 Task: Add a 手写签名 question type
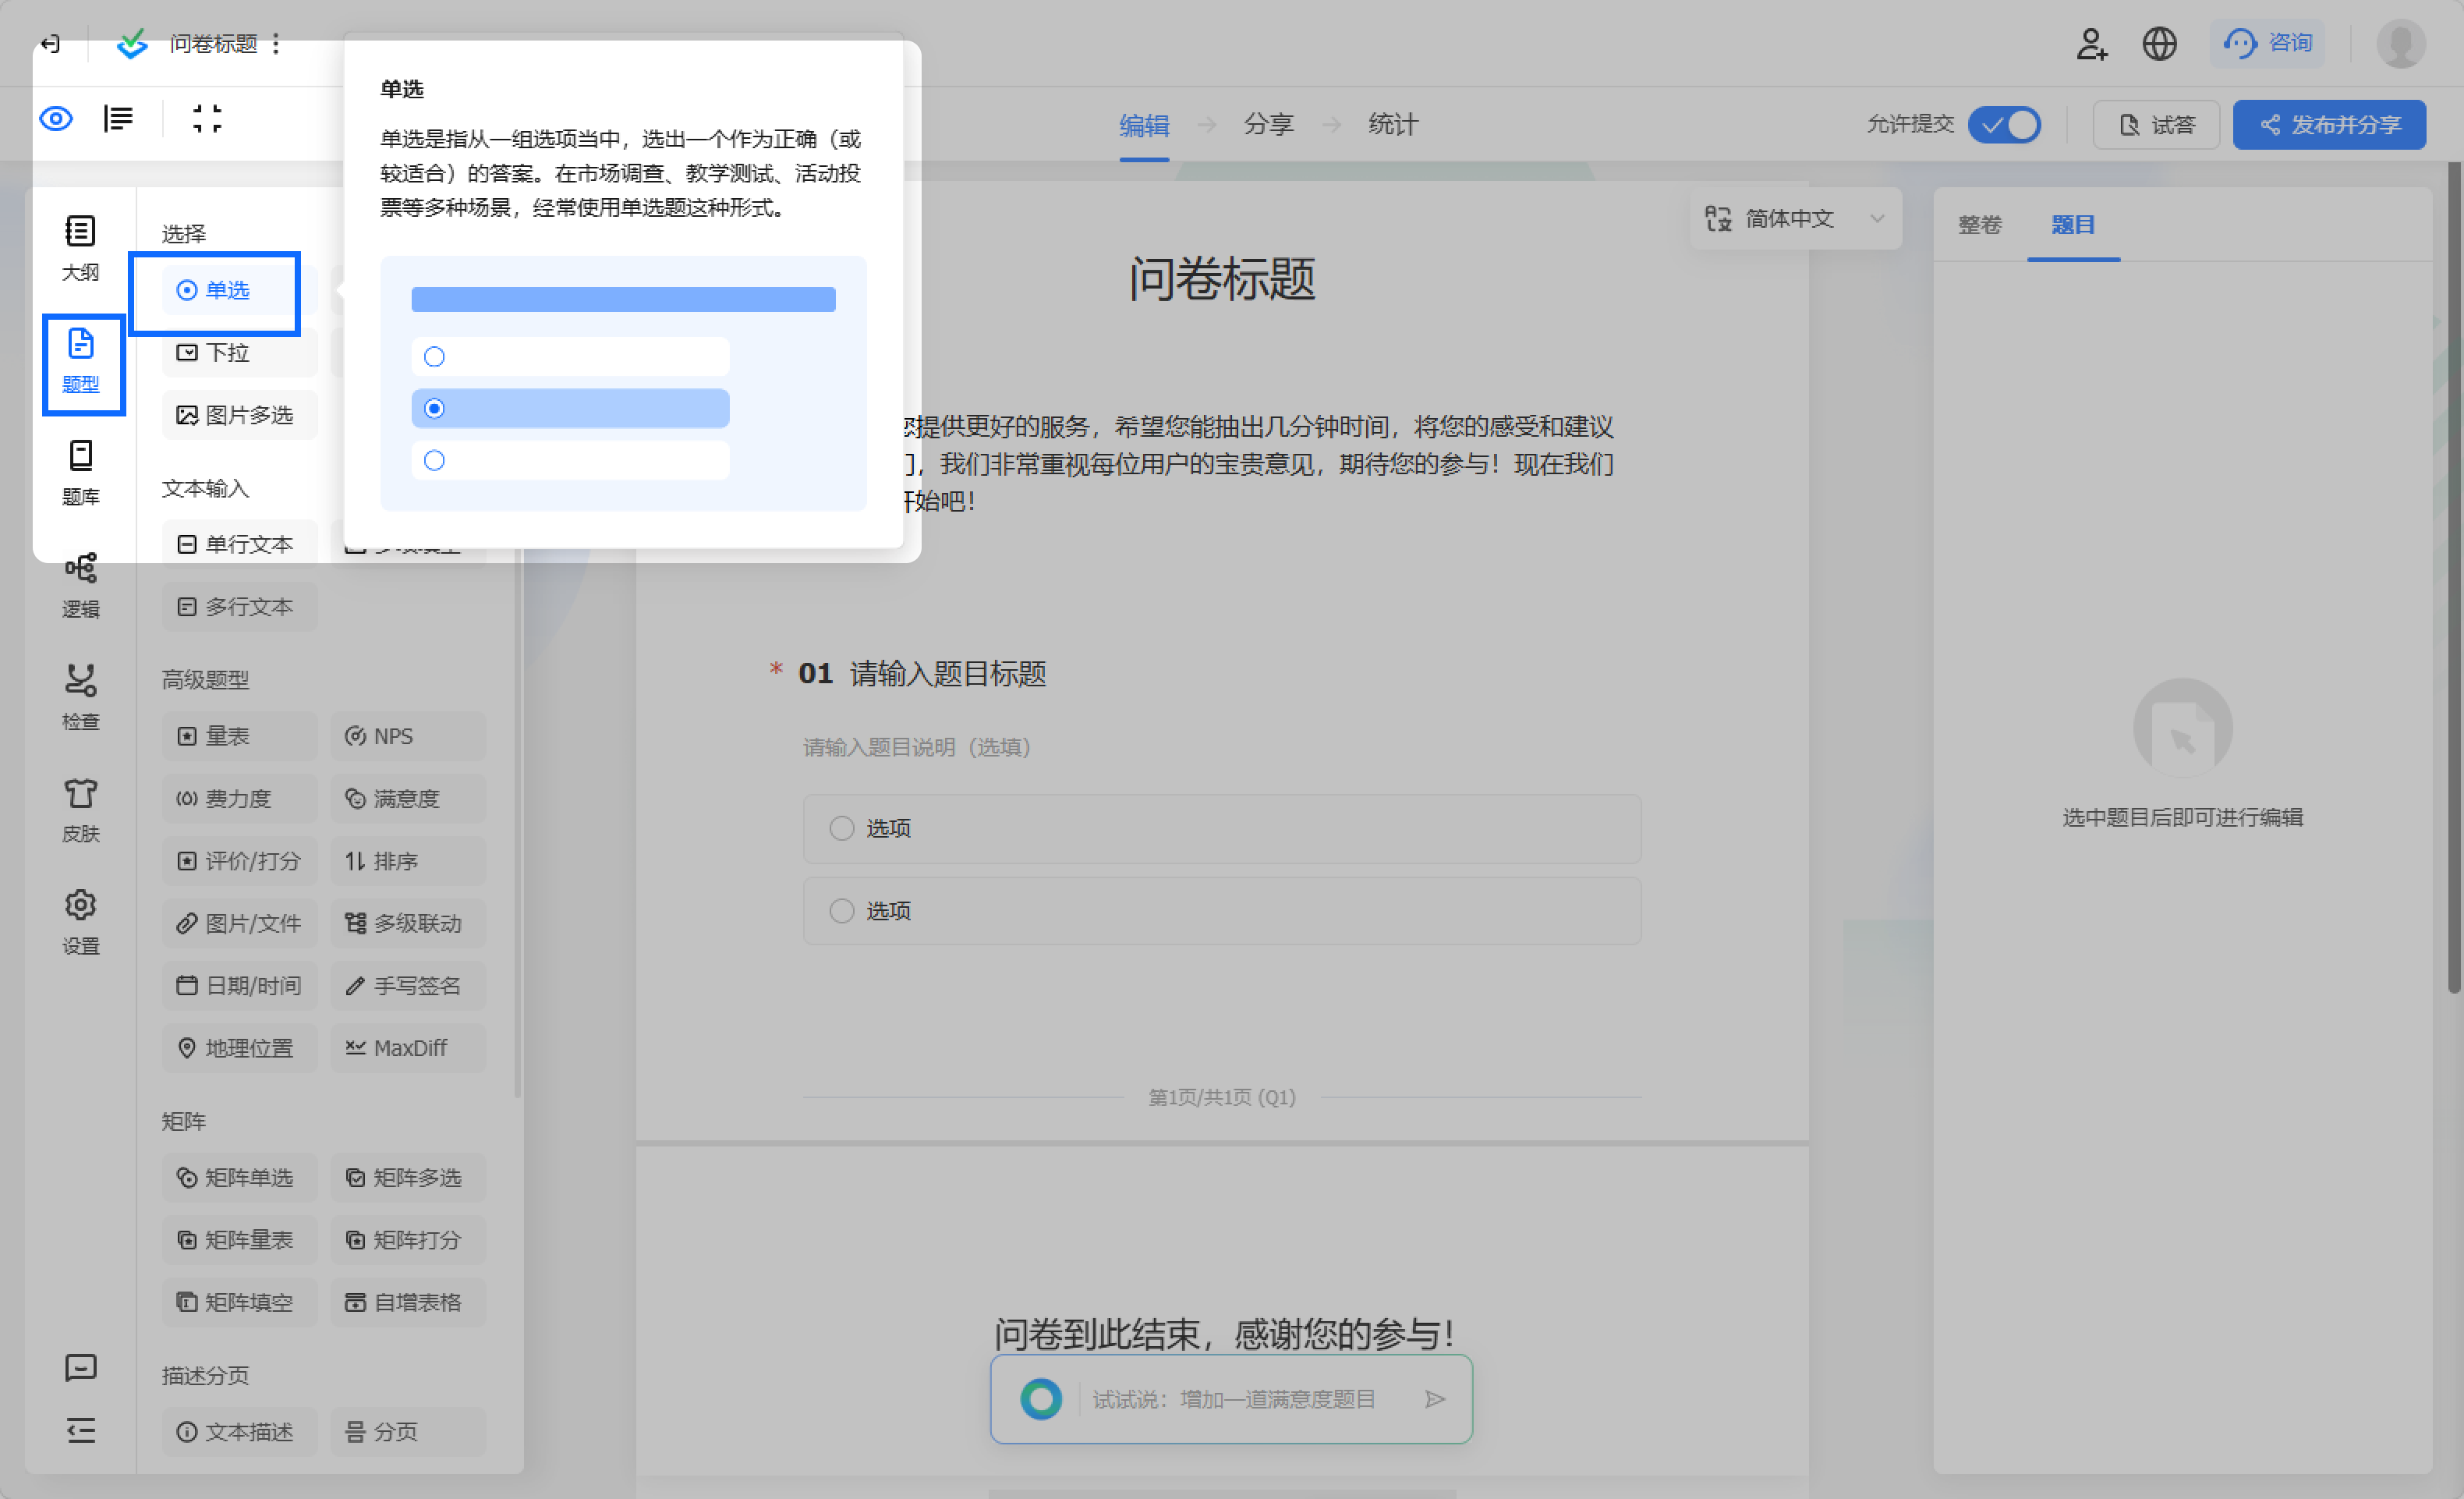pos(408,986)
